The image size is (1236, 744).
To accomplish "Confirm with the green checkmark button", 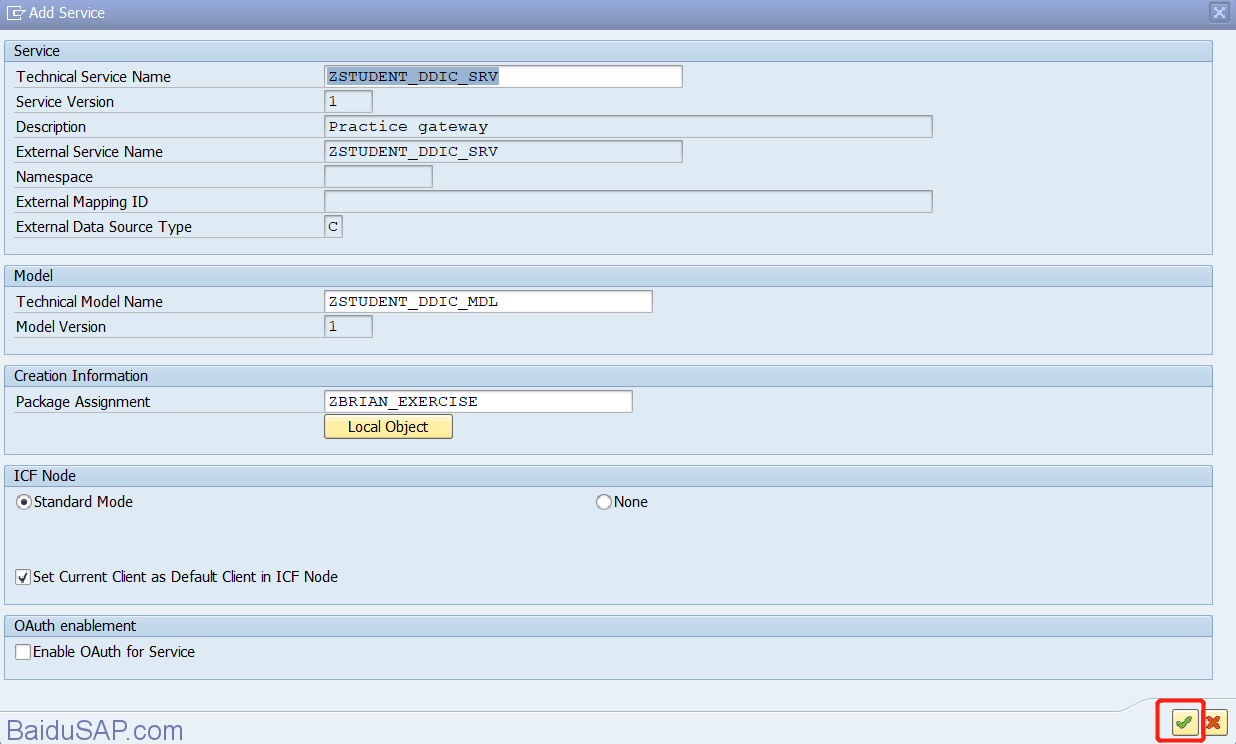I will (x=1184, y=722).
